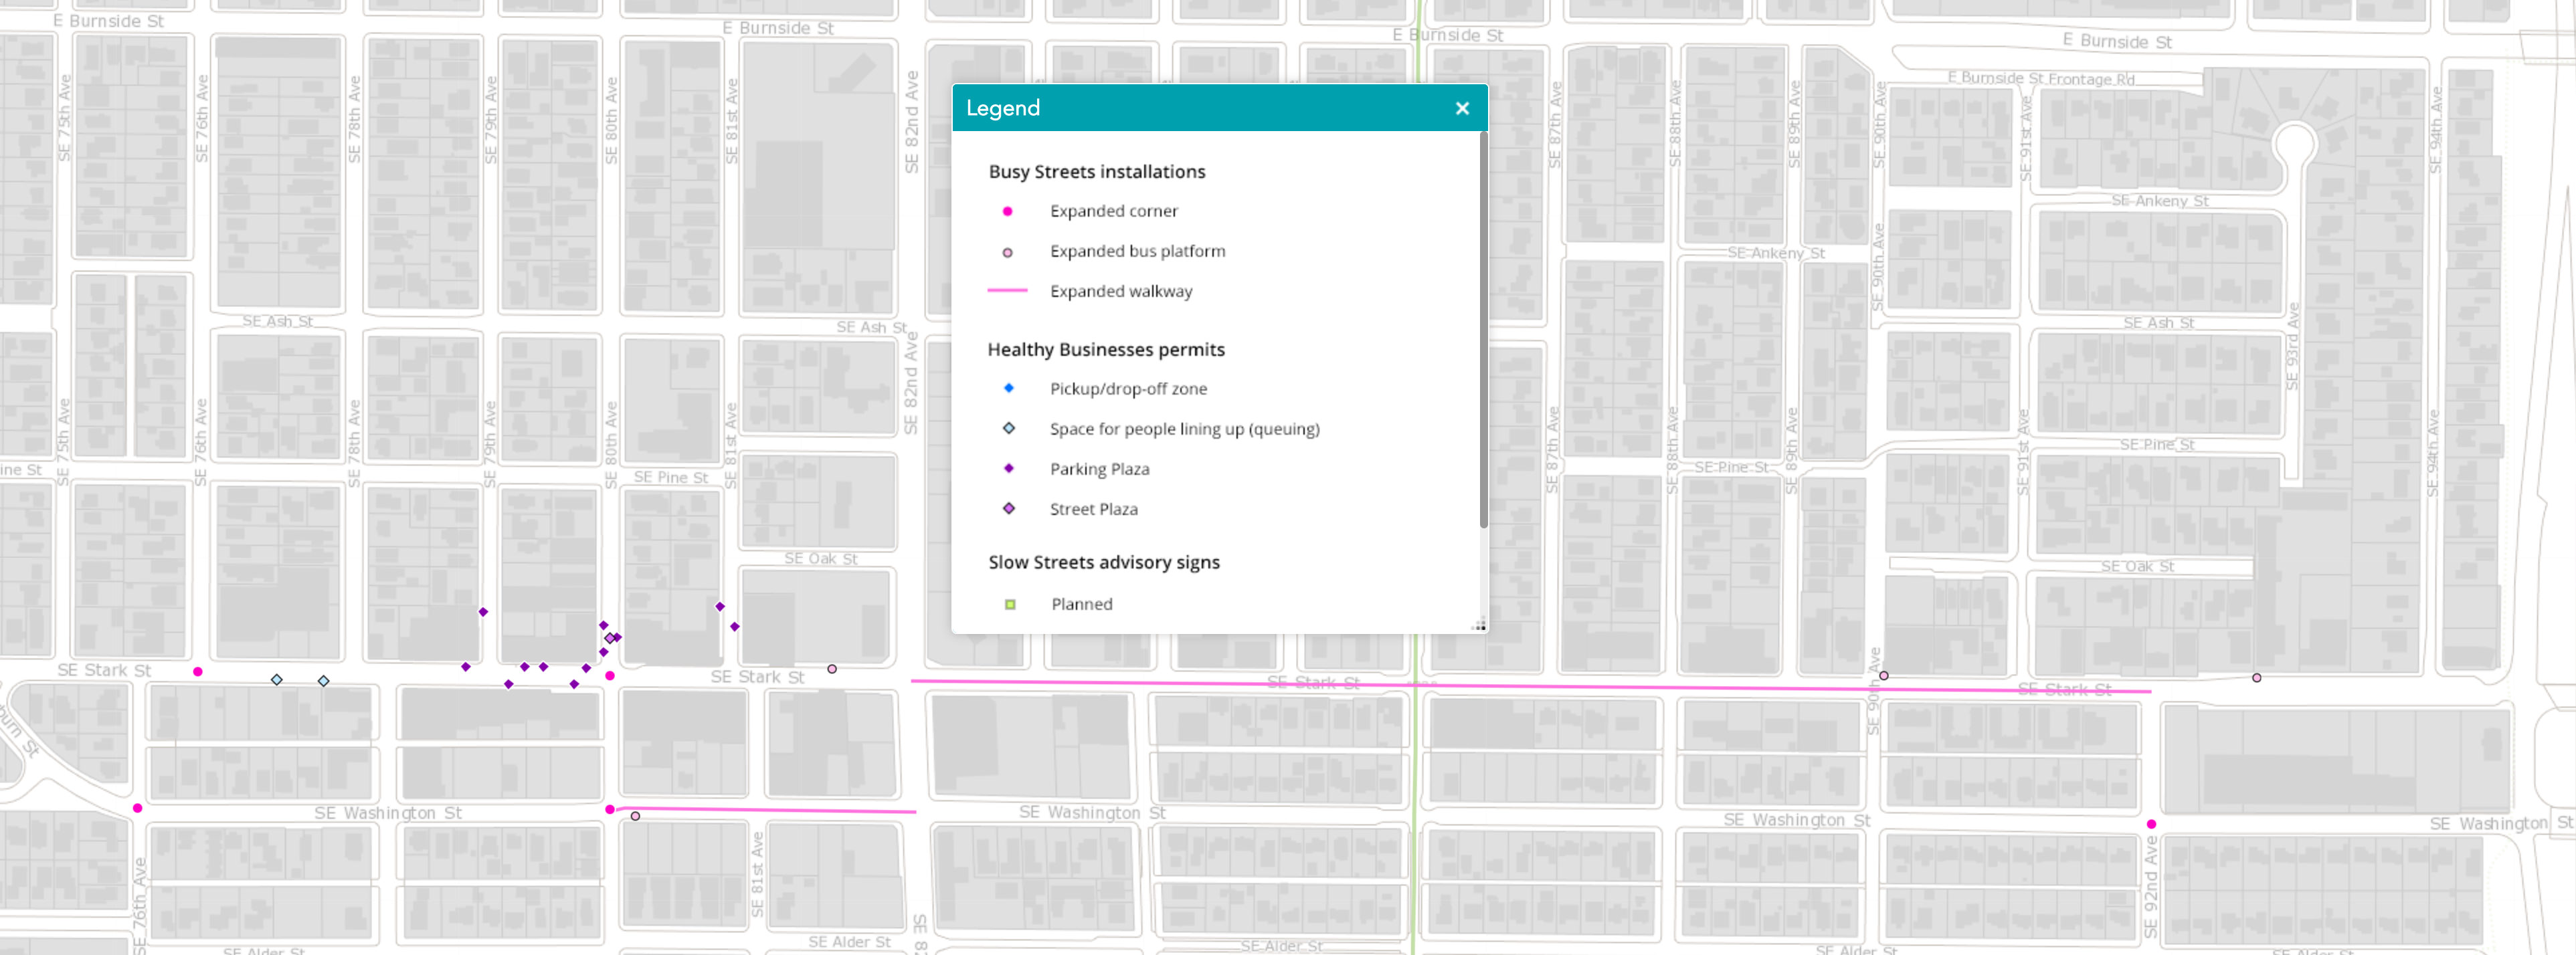Click the Street Plaza legend symbol

1008,508
